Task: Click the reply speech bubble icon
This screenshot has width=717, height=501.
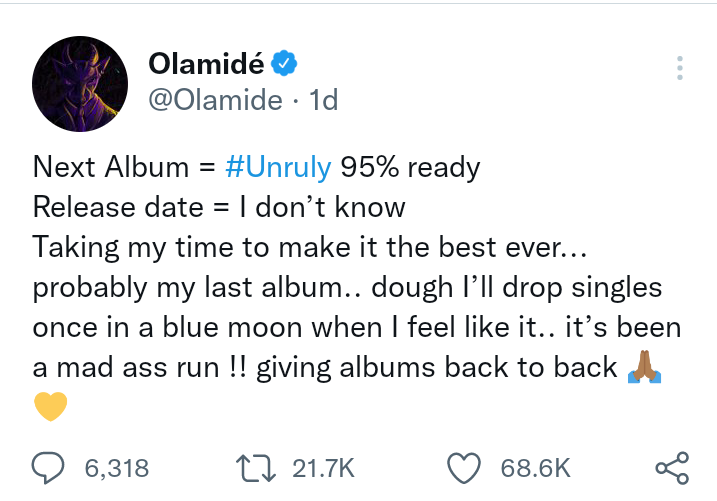Action: tap(49, 467)
